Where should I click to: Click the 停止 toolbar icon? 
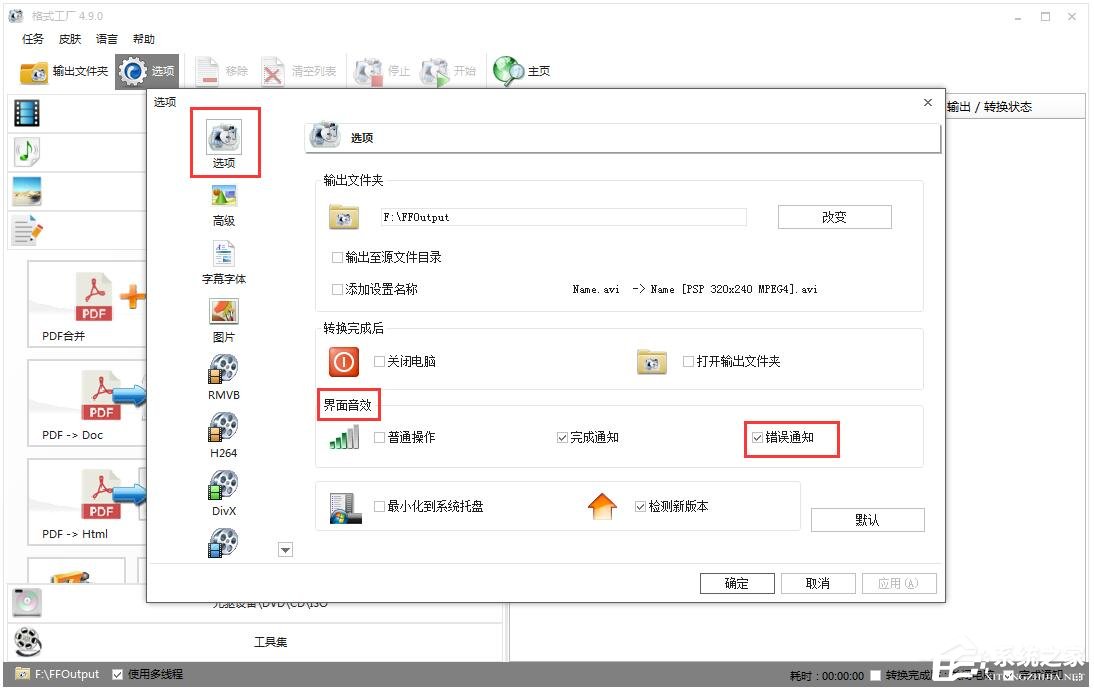[368, 71]
